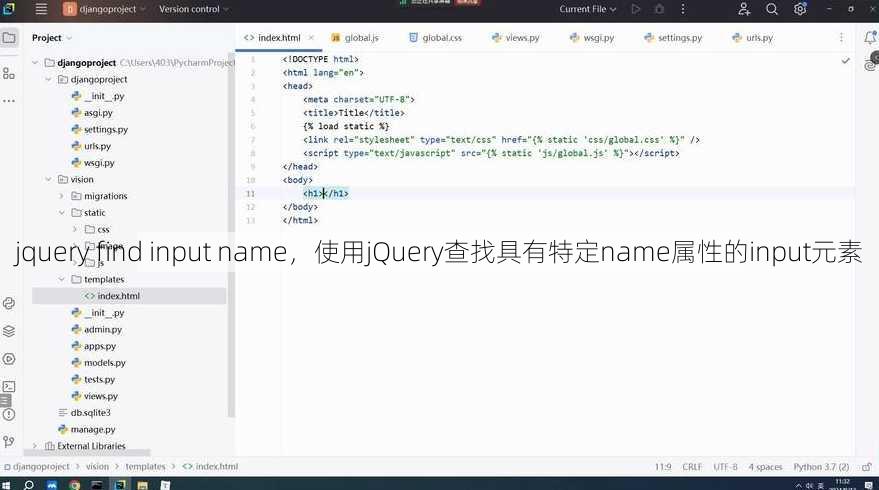Open the Project tool window icon
This screenshot has width=879, height=490.
click(x=9, y=38)
